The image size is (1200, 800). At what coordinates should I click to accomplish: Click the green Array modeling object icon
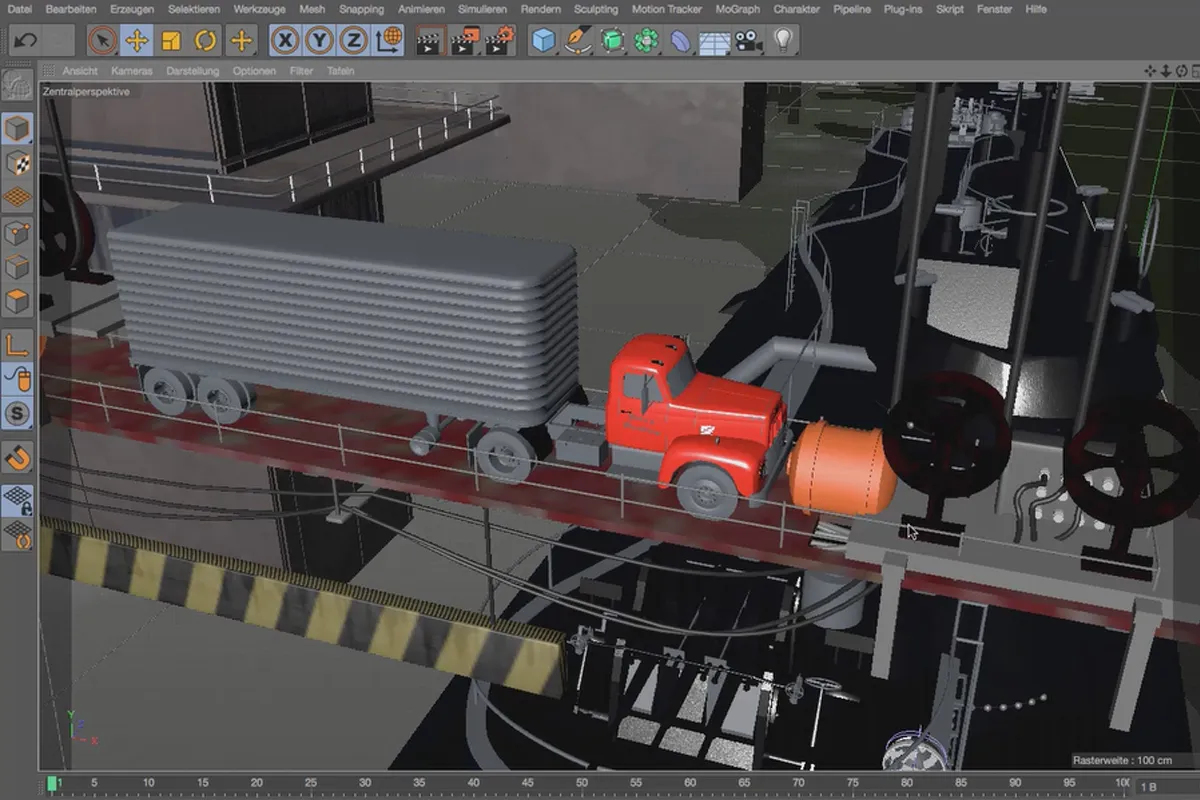coord(646,41)
